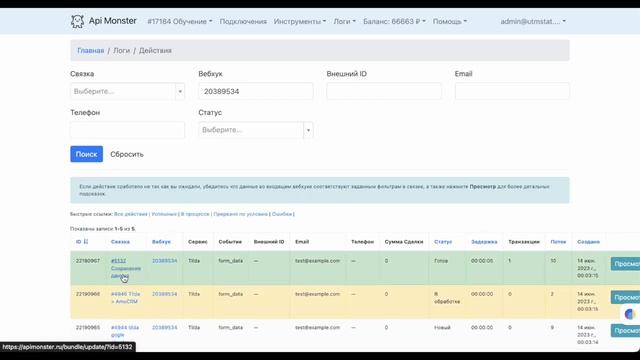This screenshot has width=640, height=360.
Task: Sort table by Создано column header
Action: pos(588,242)
